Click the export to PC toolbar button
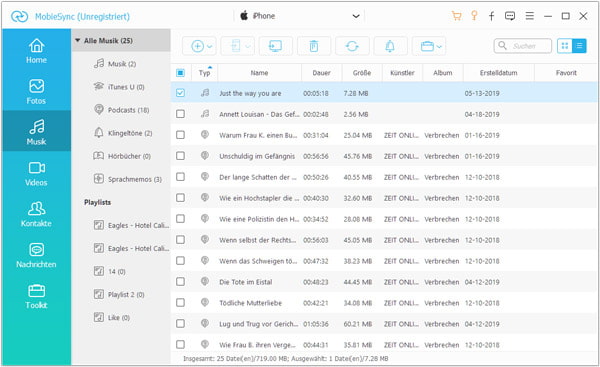The width and height of the screenshot is (600, 367). pos(276,46)
